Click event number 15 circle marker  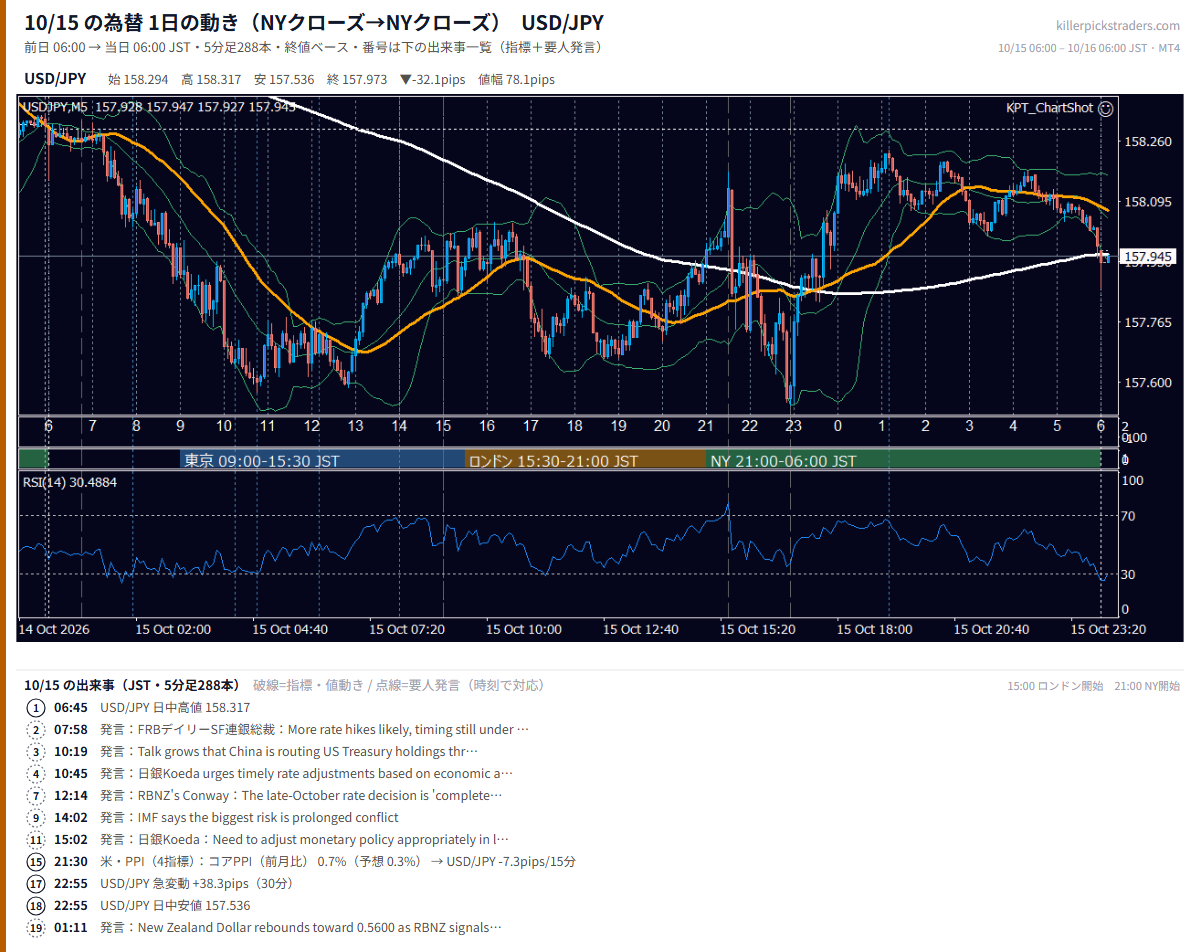click(37, 861)
